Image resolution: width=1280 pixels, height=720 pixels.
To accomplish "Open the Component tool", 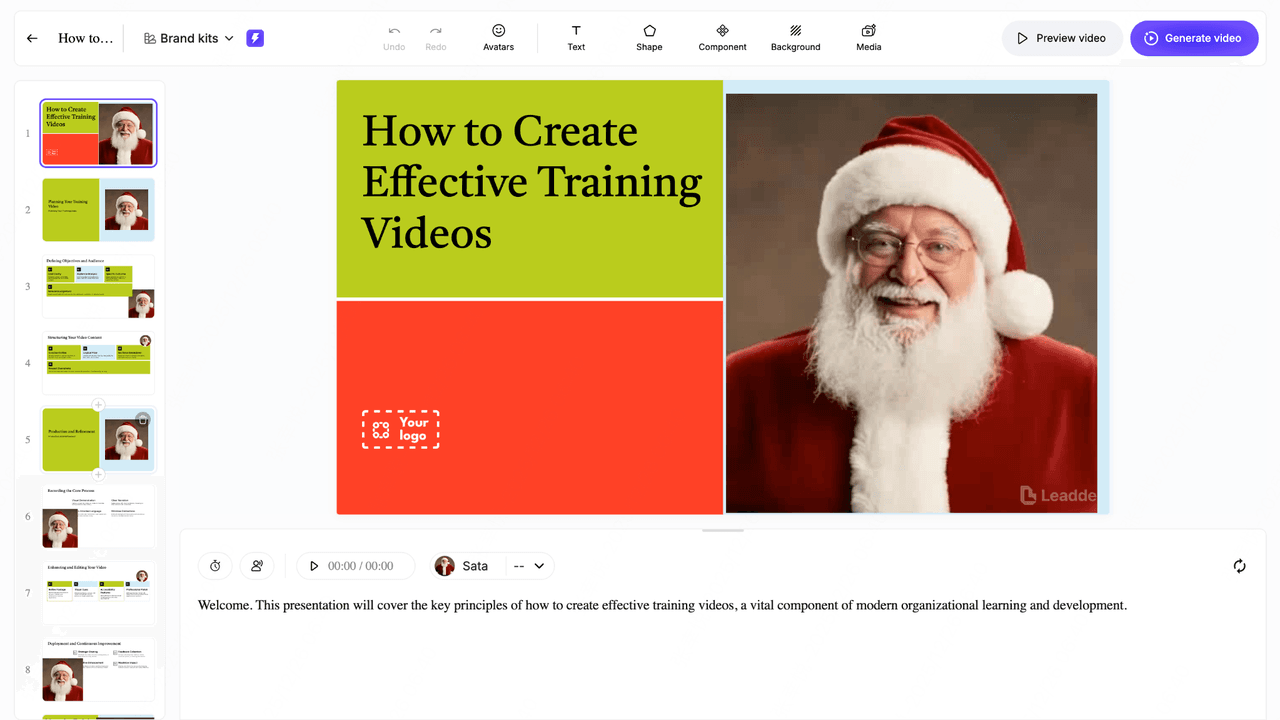I will coord(722,38).
